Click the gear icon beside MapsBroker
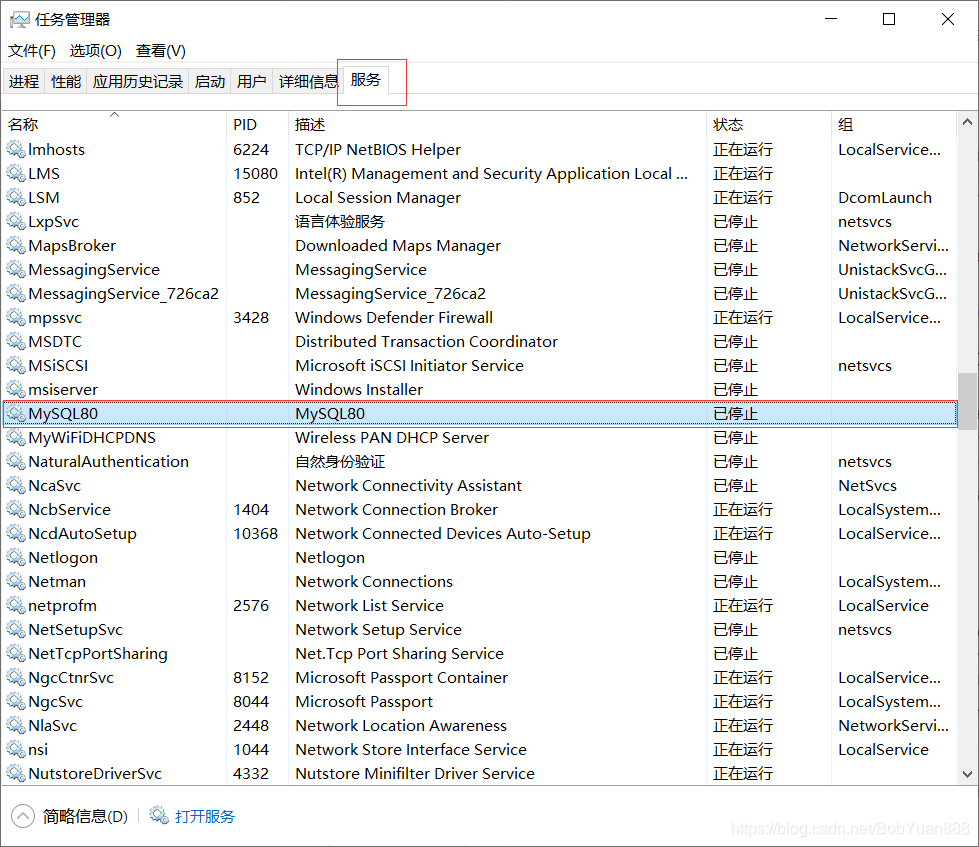Screen dimensions: 979x847 [x=16, y=245]
